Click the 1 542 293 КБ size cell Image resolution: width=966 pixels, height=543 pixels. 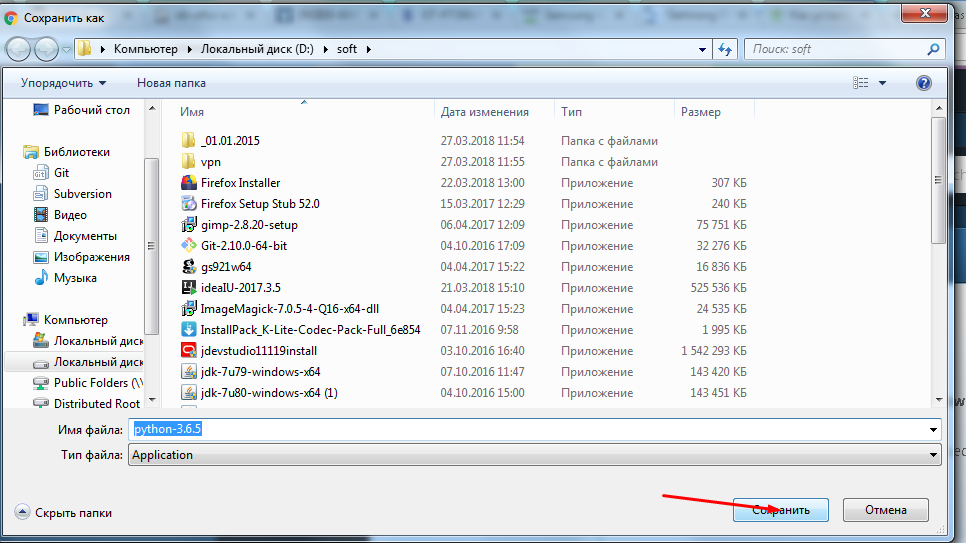pos(713,351)
